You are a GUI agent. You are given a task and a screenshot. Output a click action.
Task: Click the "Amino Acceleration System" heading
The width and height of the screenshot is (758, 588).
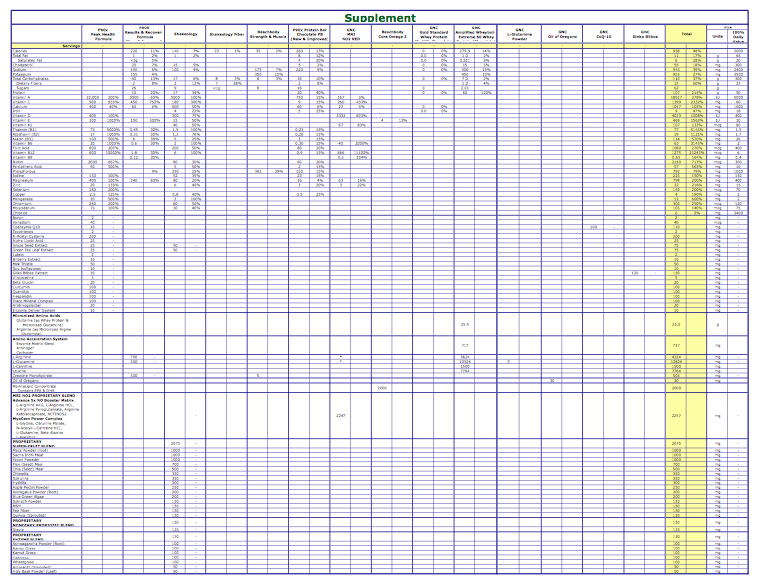click(x=40, y=339)
